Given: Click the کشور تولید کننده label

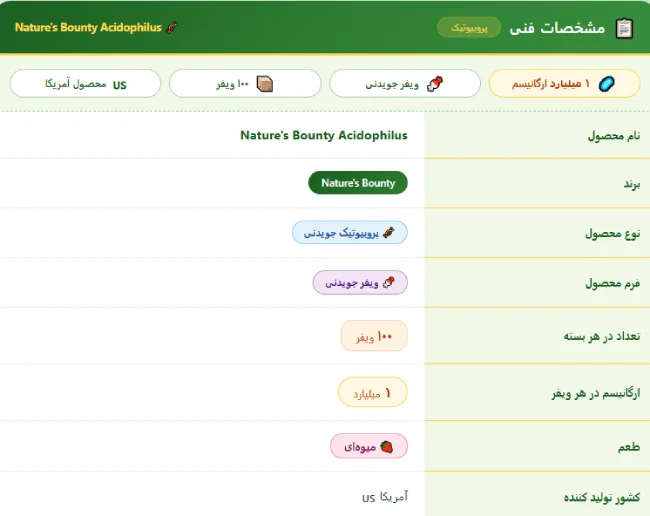Looking at the screenshot, I should (x=602, y=497).
